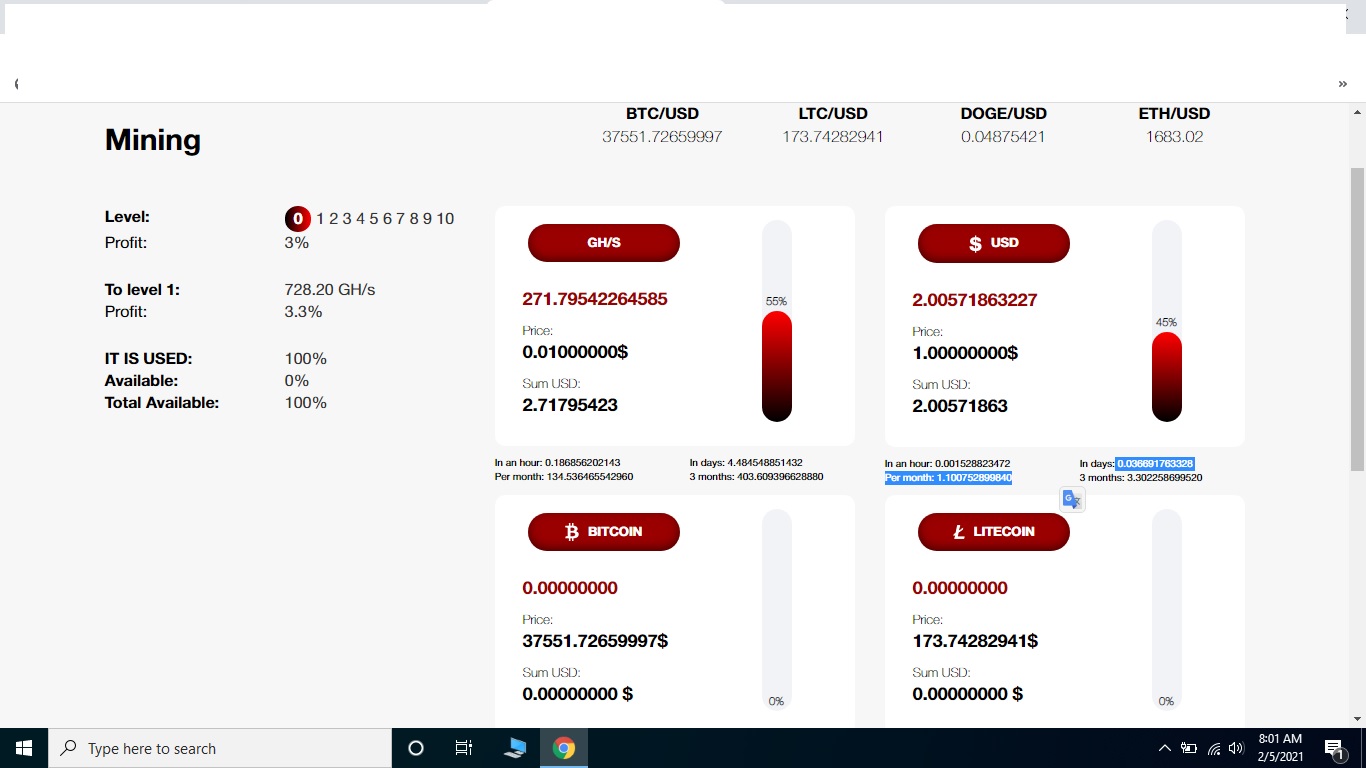Select level 8
This screenshot has width=1366, height=768.
pyautogui.click(x=414, y=218)
